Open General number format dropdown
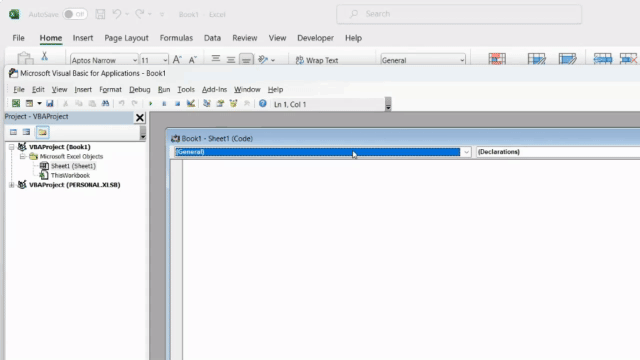Viewport: 640px width, 360px height. coord(462,60)
